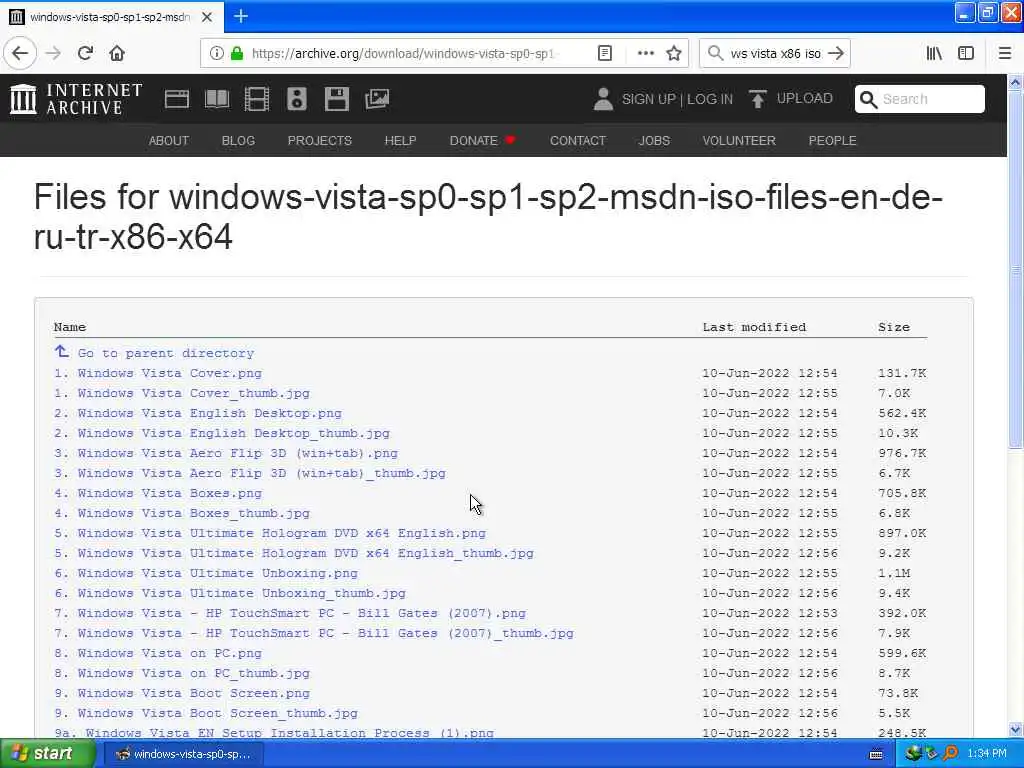Open the JOBS menu item
Screen dimensions: 1024x768
click(x=654, y=140)
